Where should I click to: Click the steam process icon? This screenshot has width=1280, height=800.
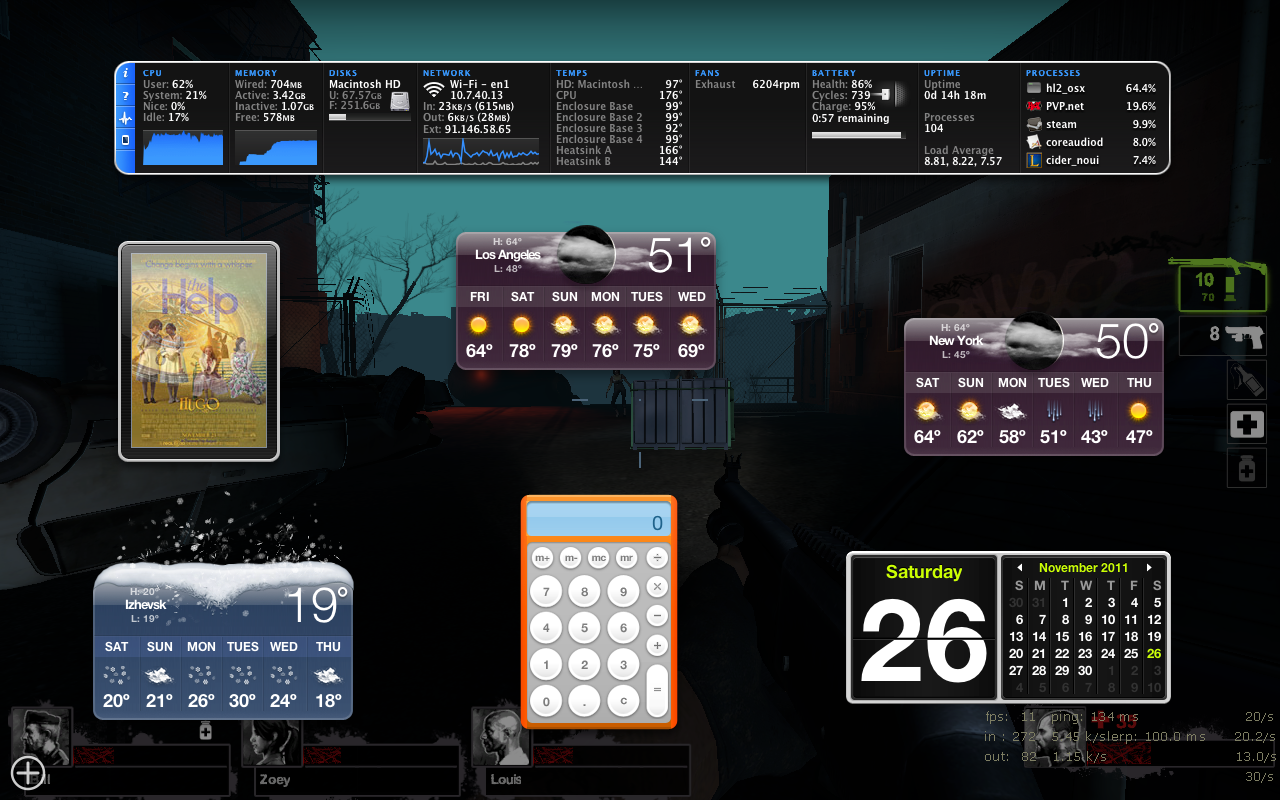(x=1034, y=124)
